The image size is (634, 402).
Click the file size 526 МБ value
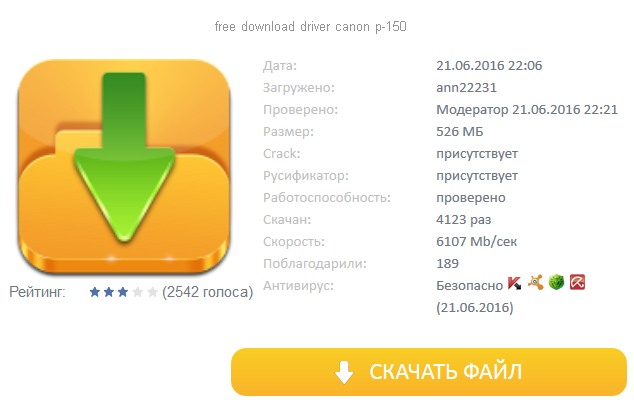[x=460, y=132]
